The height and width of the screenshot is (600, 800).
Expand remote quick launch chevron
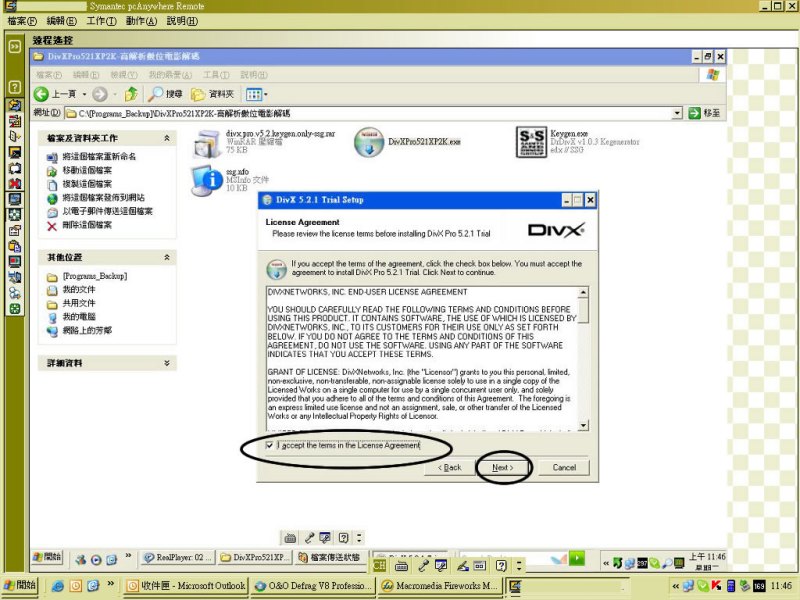click(128, 555)
